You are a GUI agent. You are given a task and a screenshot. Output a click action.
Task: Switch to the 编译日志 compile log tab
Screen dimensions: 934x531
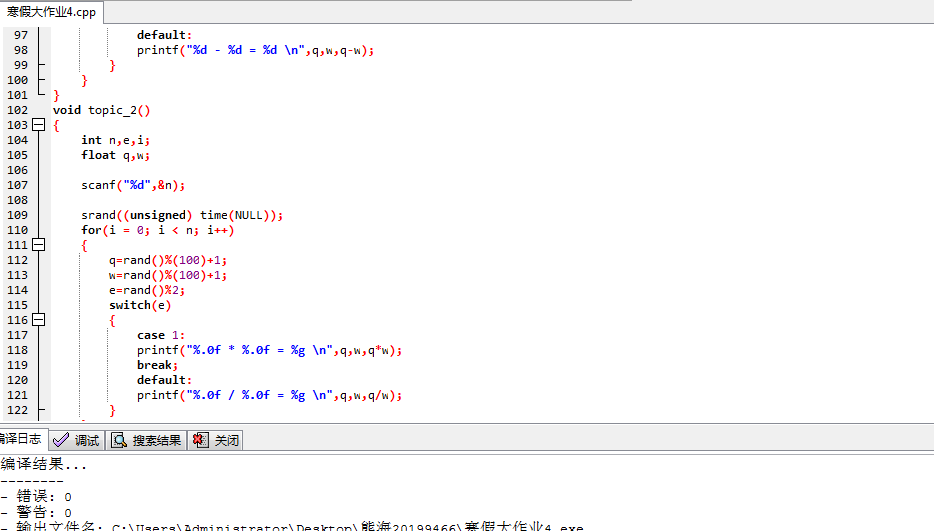point(22,439)
